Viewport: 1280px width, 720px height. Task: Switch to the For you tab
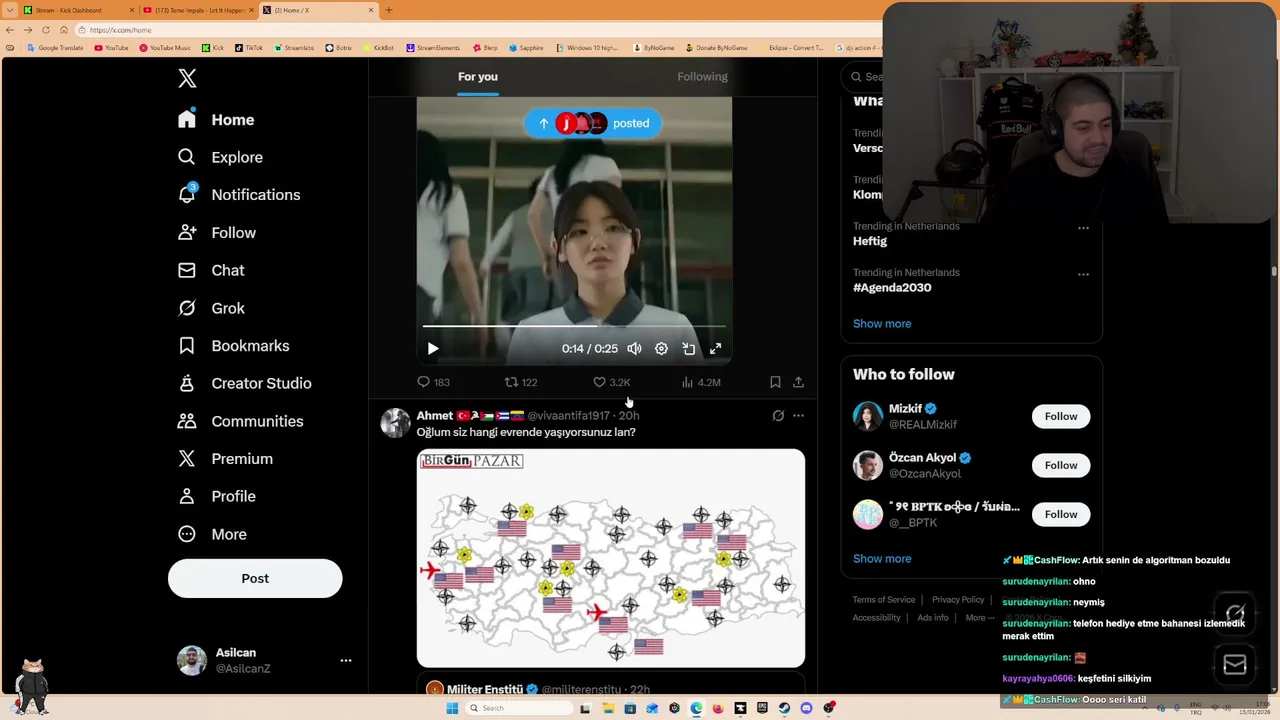click(478, 77)
